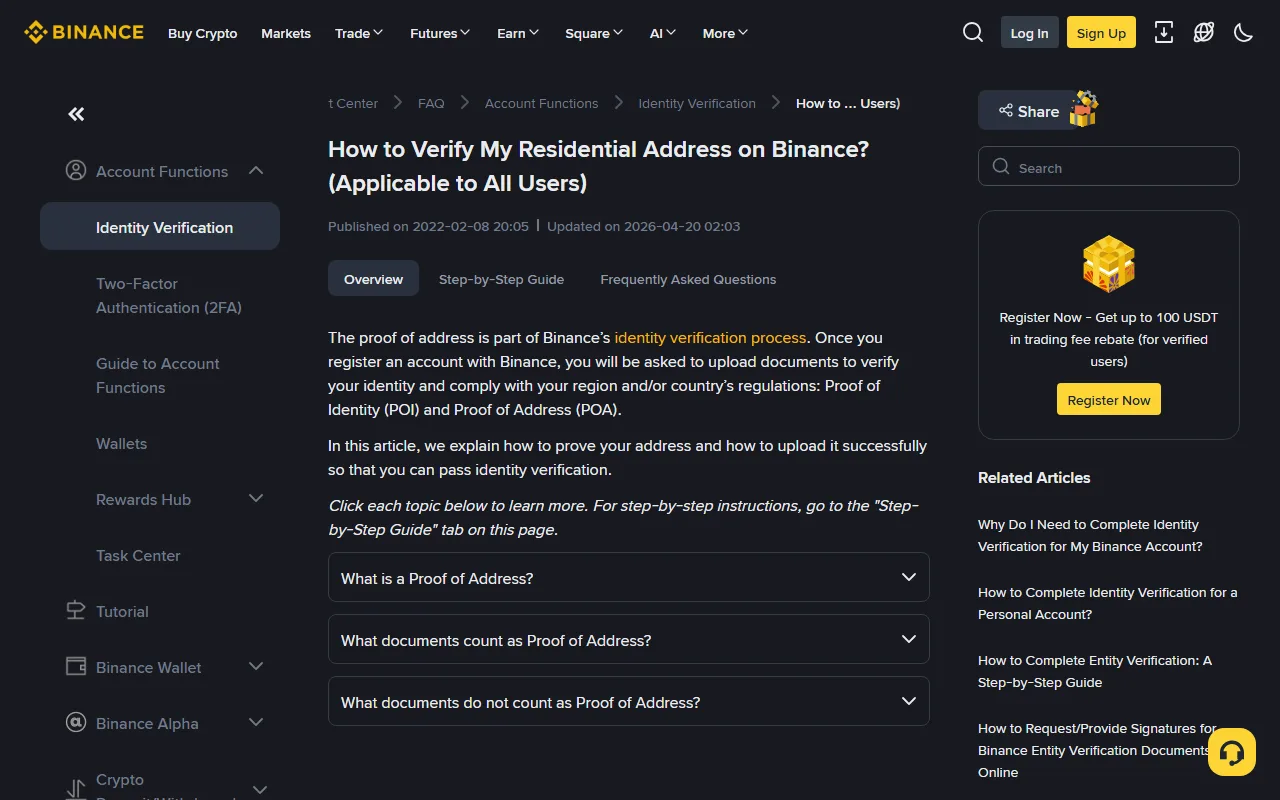Expand 'What documents count as Proof of Address?'
The height and width of the screenshot is (800, 1280).
629,640
